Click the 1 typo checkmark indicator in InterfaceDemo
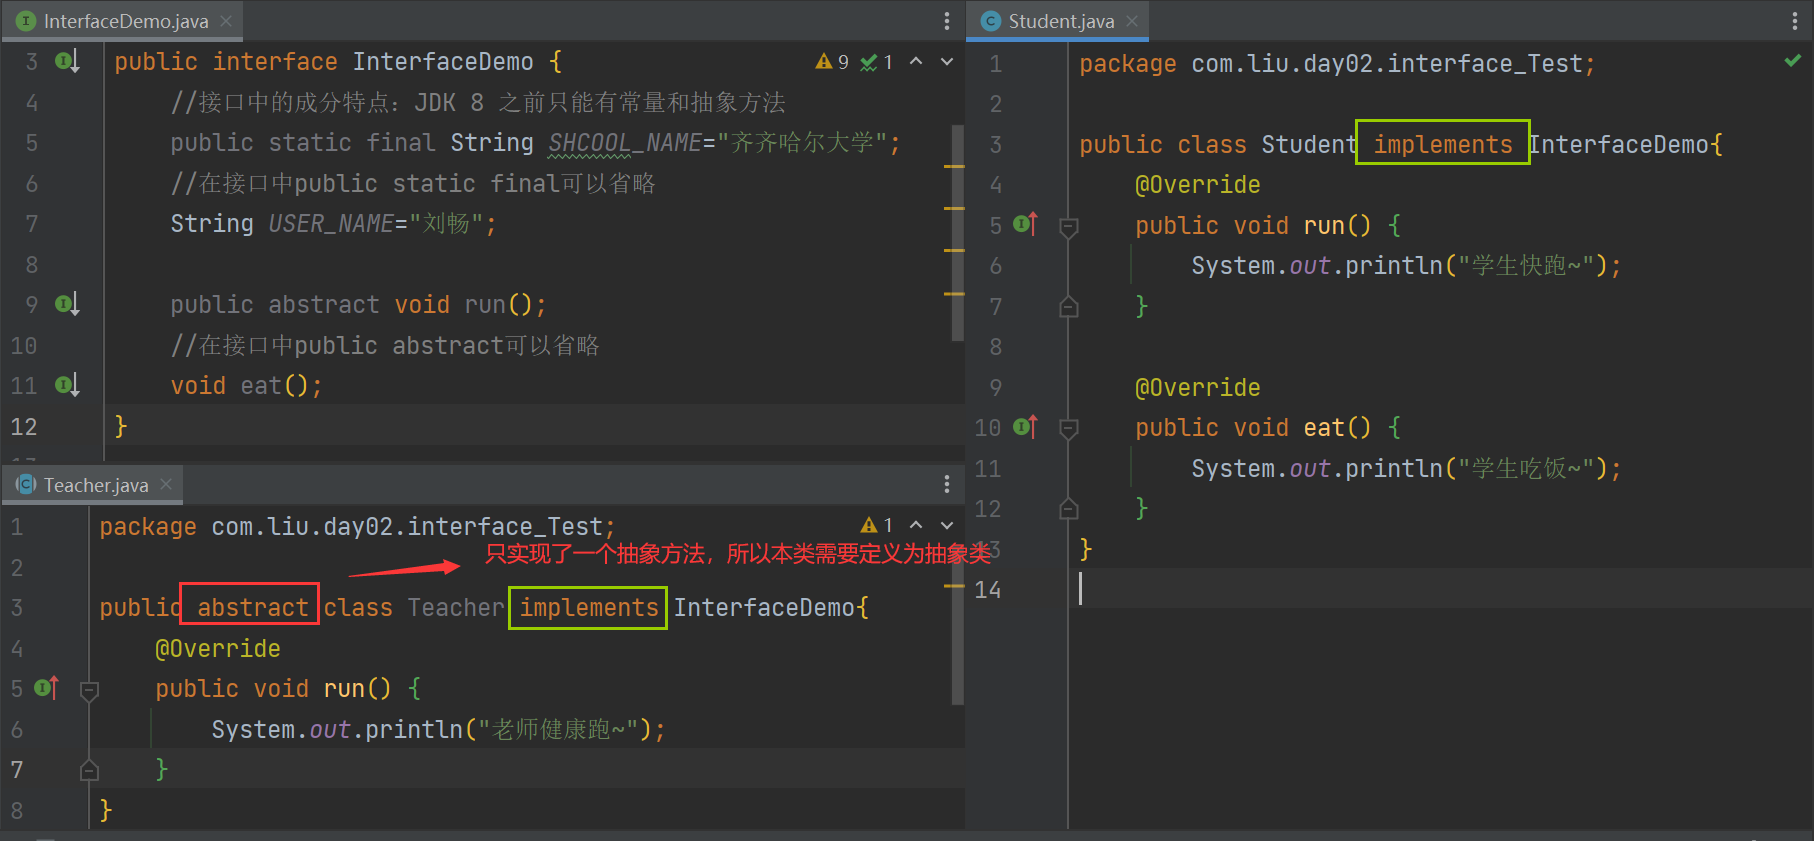The height and width of the screenshot is (841, 1814). (876, 62)
